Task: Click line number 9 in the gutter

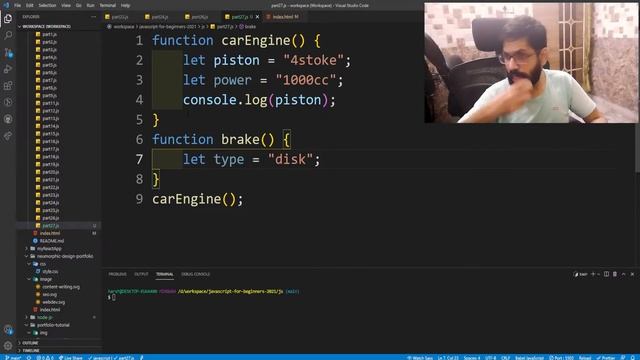Action: click(x=139, y=199)
